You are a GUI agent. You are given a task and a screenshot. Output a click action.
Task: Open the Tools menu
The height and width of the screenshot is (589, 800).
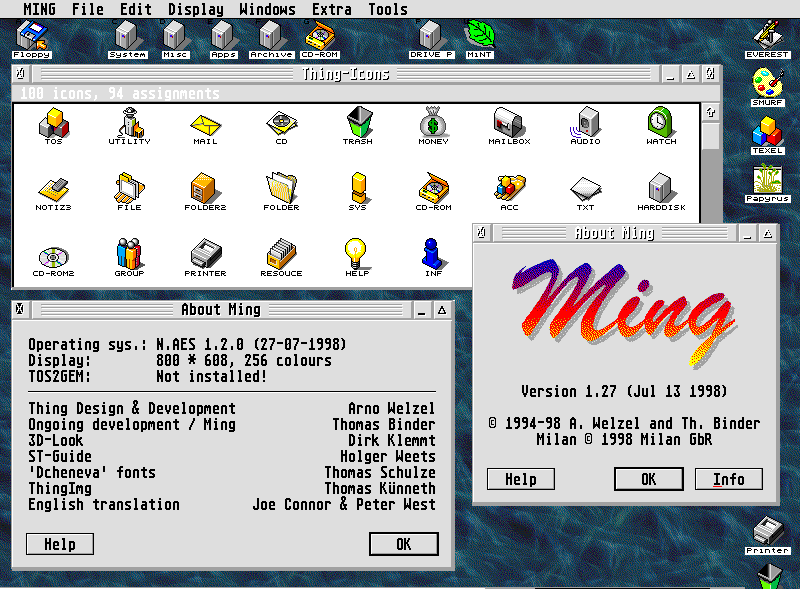pyautogui.click(x=388, y=9)
